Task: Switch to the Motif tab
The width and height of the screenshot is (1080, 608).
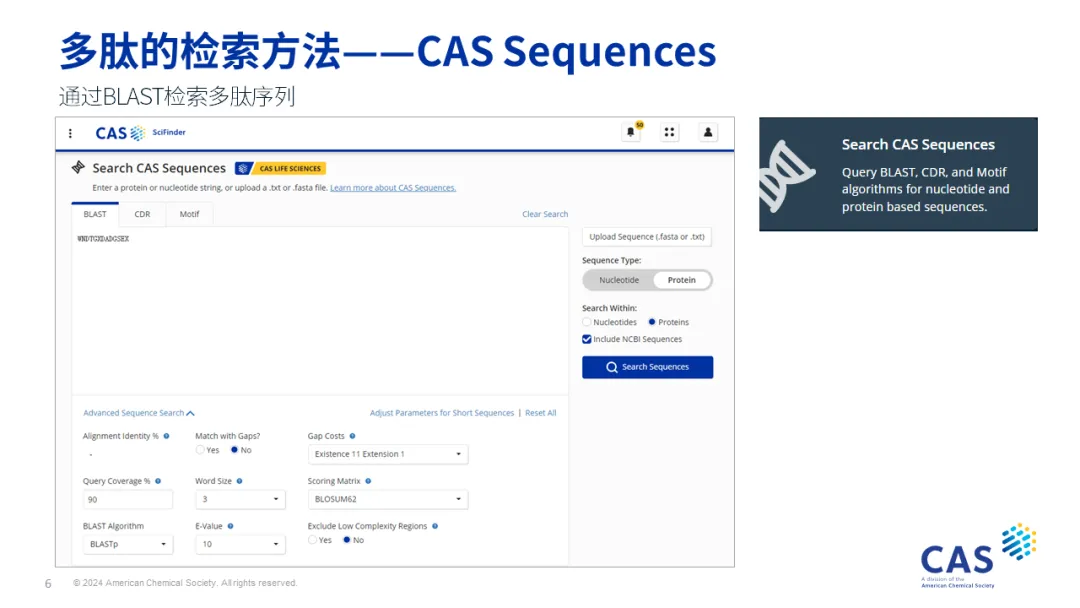Action: [189, 214]
